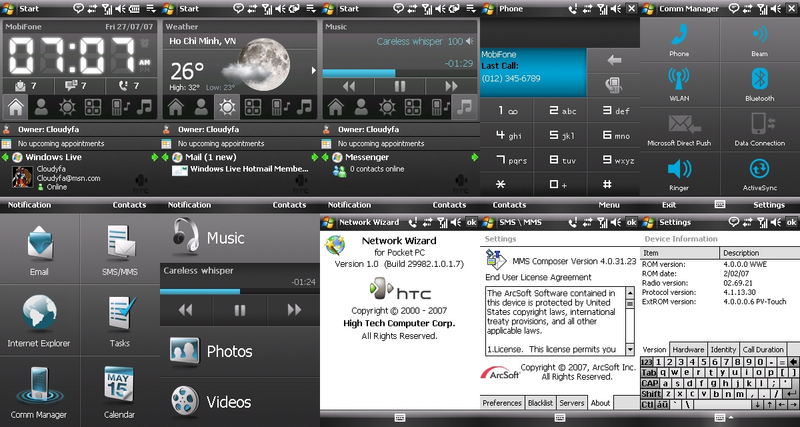Open the ringtone phone tab in the top Music panel
This screenshot has height=427, width=800.
tap(438, 107)
